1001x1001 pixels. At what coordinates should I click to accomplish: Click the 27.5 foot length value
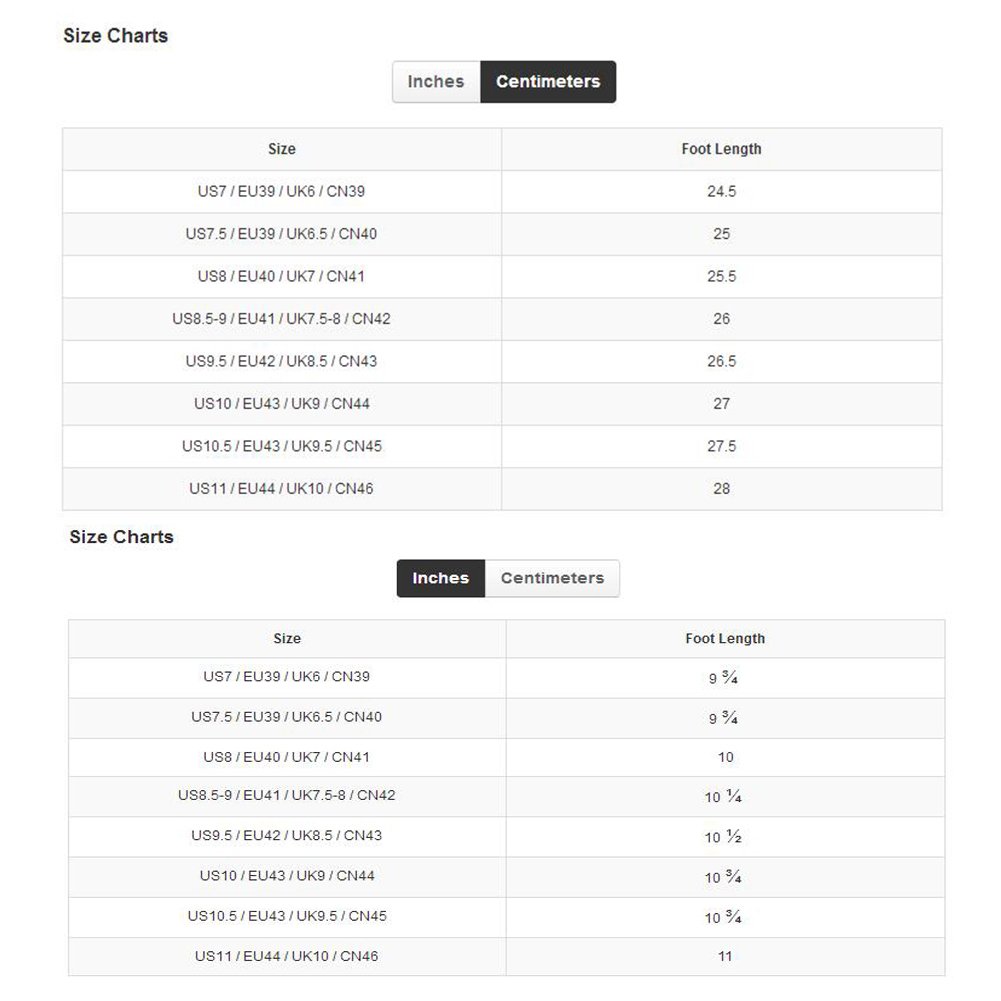click(721, 446)
